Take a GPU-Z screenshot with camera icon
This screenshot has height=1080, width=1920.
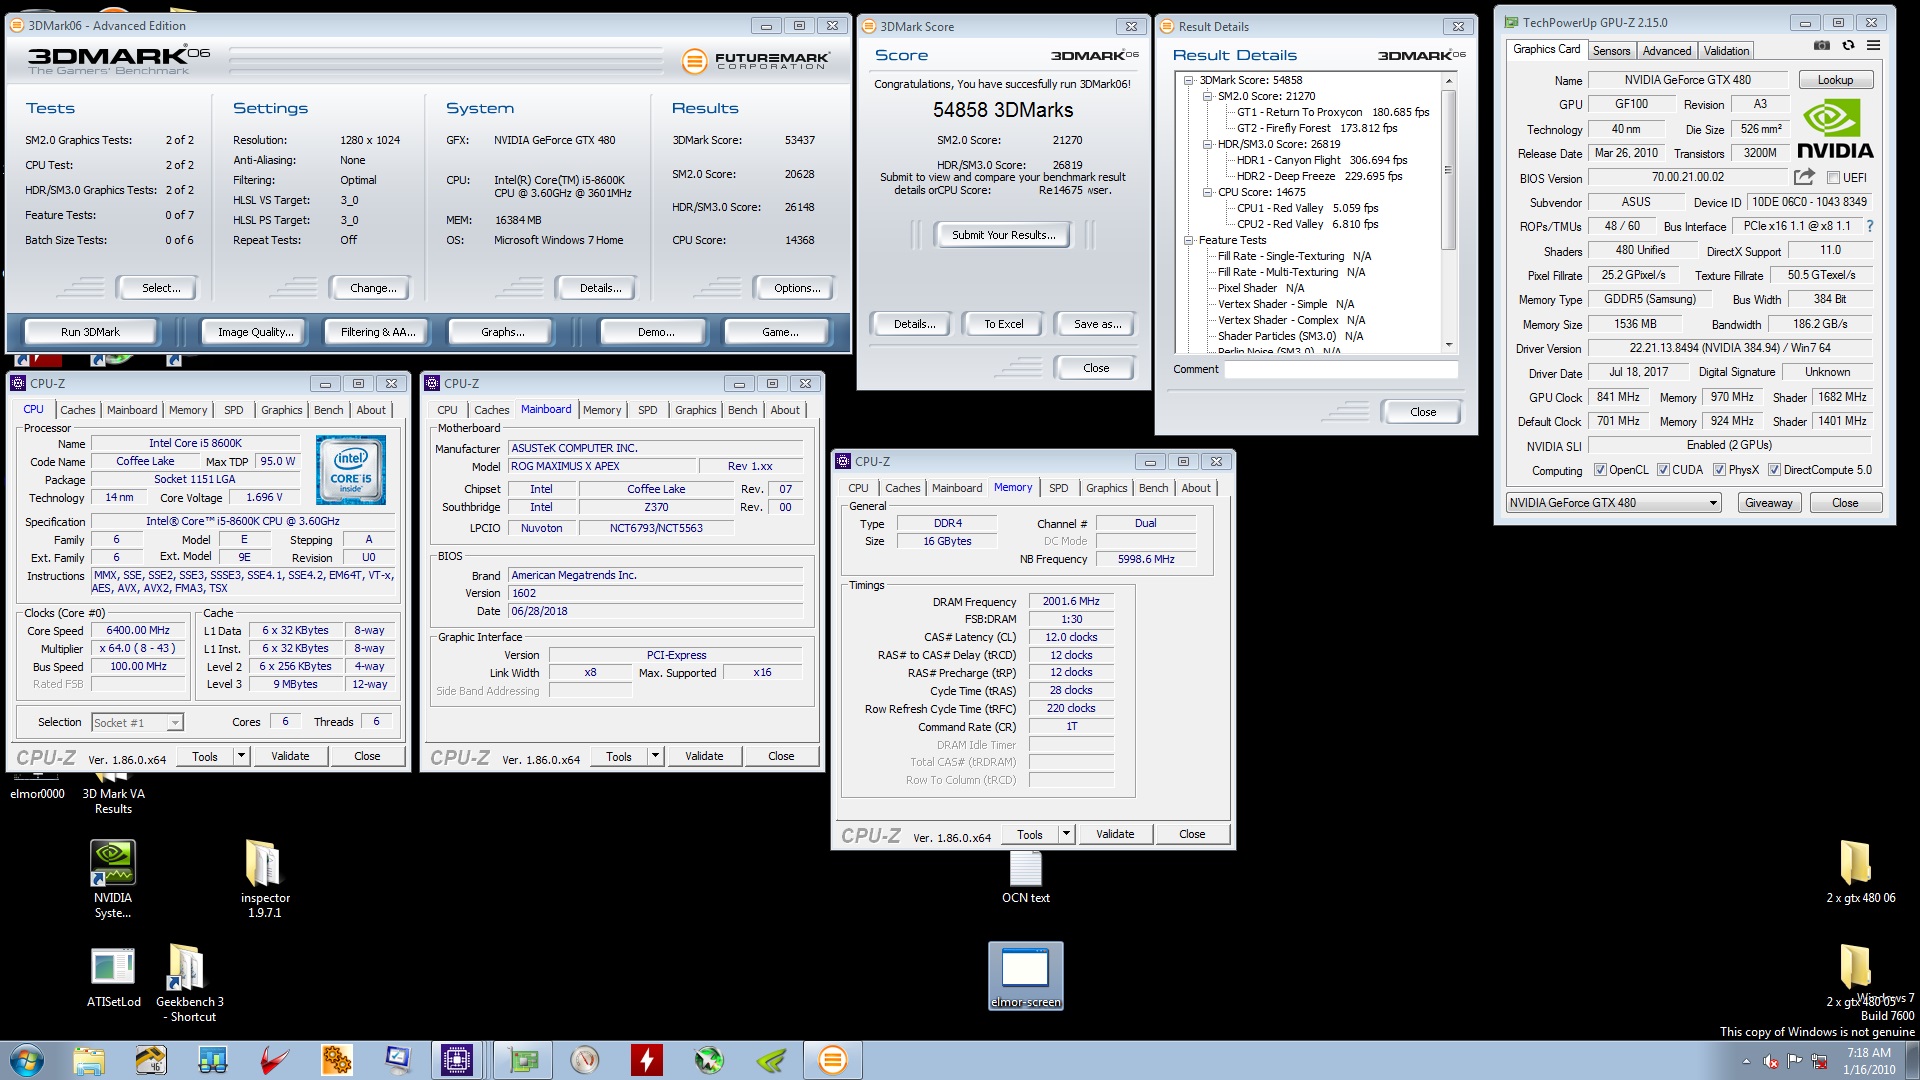[1822, 45]
